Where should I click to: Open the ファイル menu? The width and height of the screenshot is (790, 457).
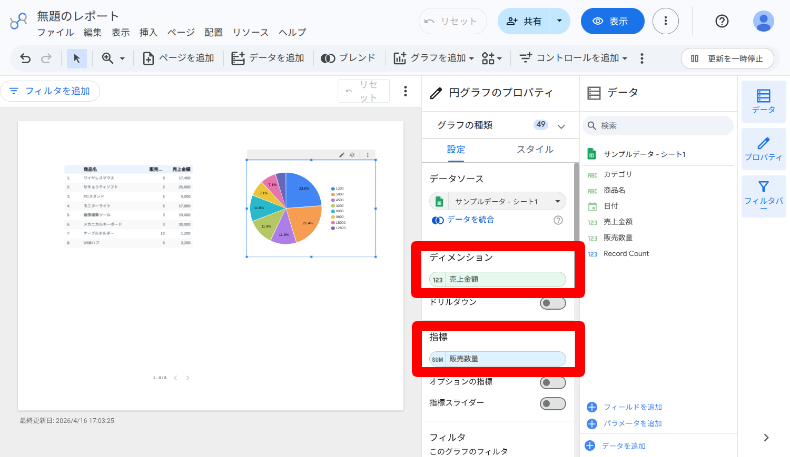point(55,33)
